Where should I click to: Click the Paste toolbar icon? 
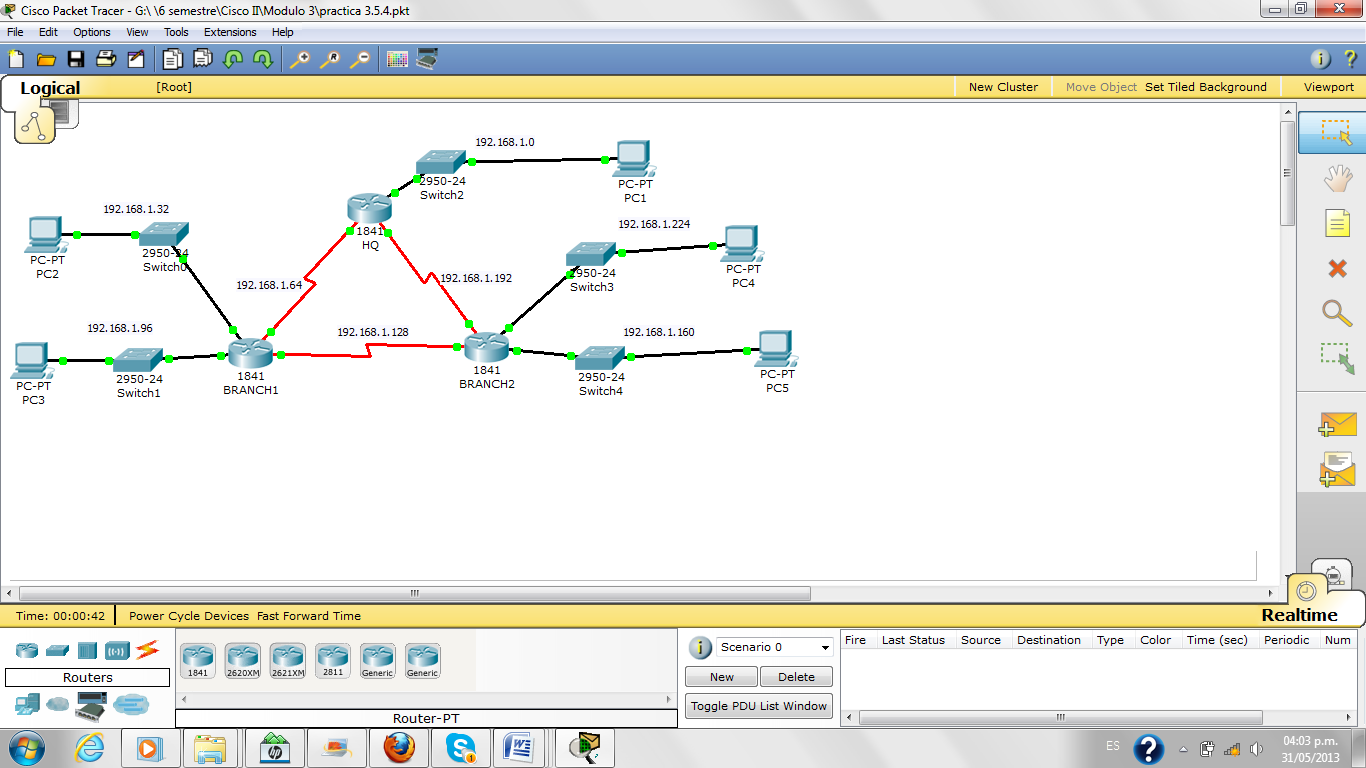(203, 59)
